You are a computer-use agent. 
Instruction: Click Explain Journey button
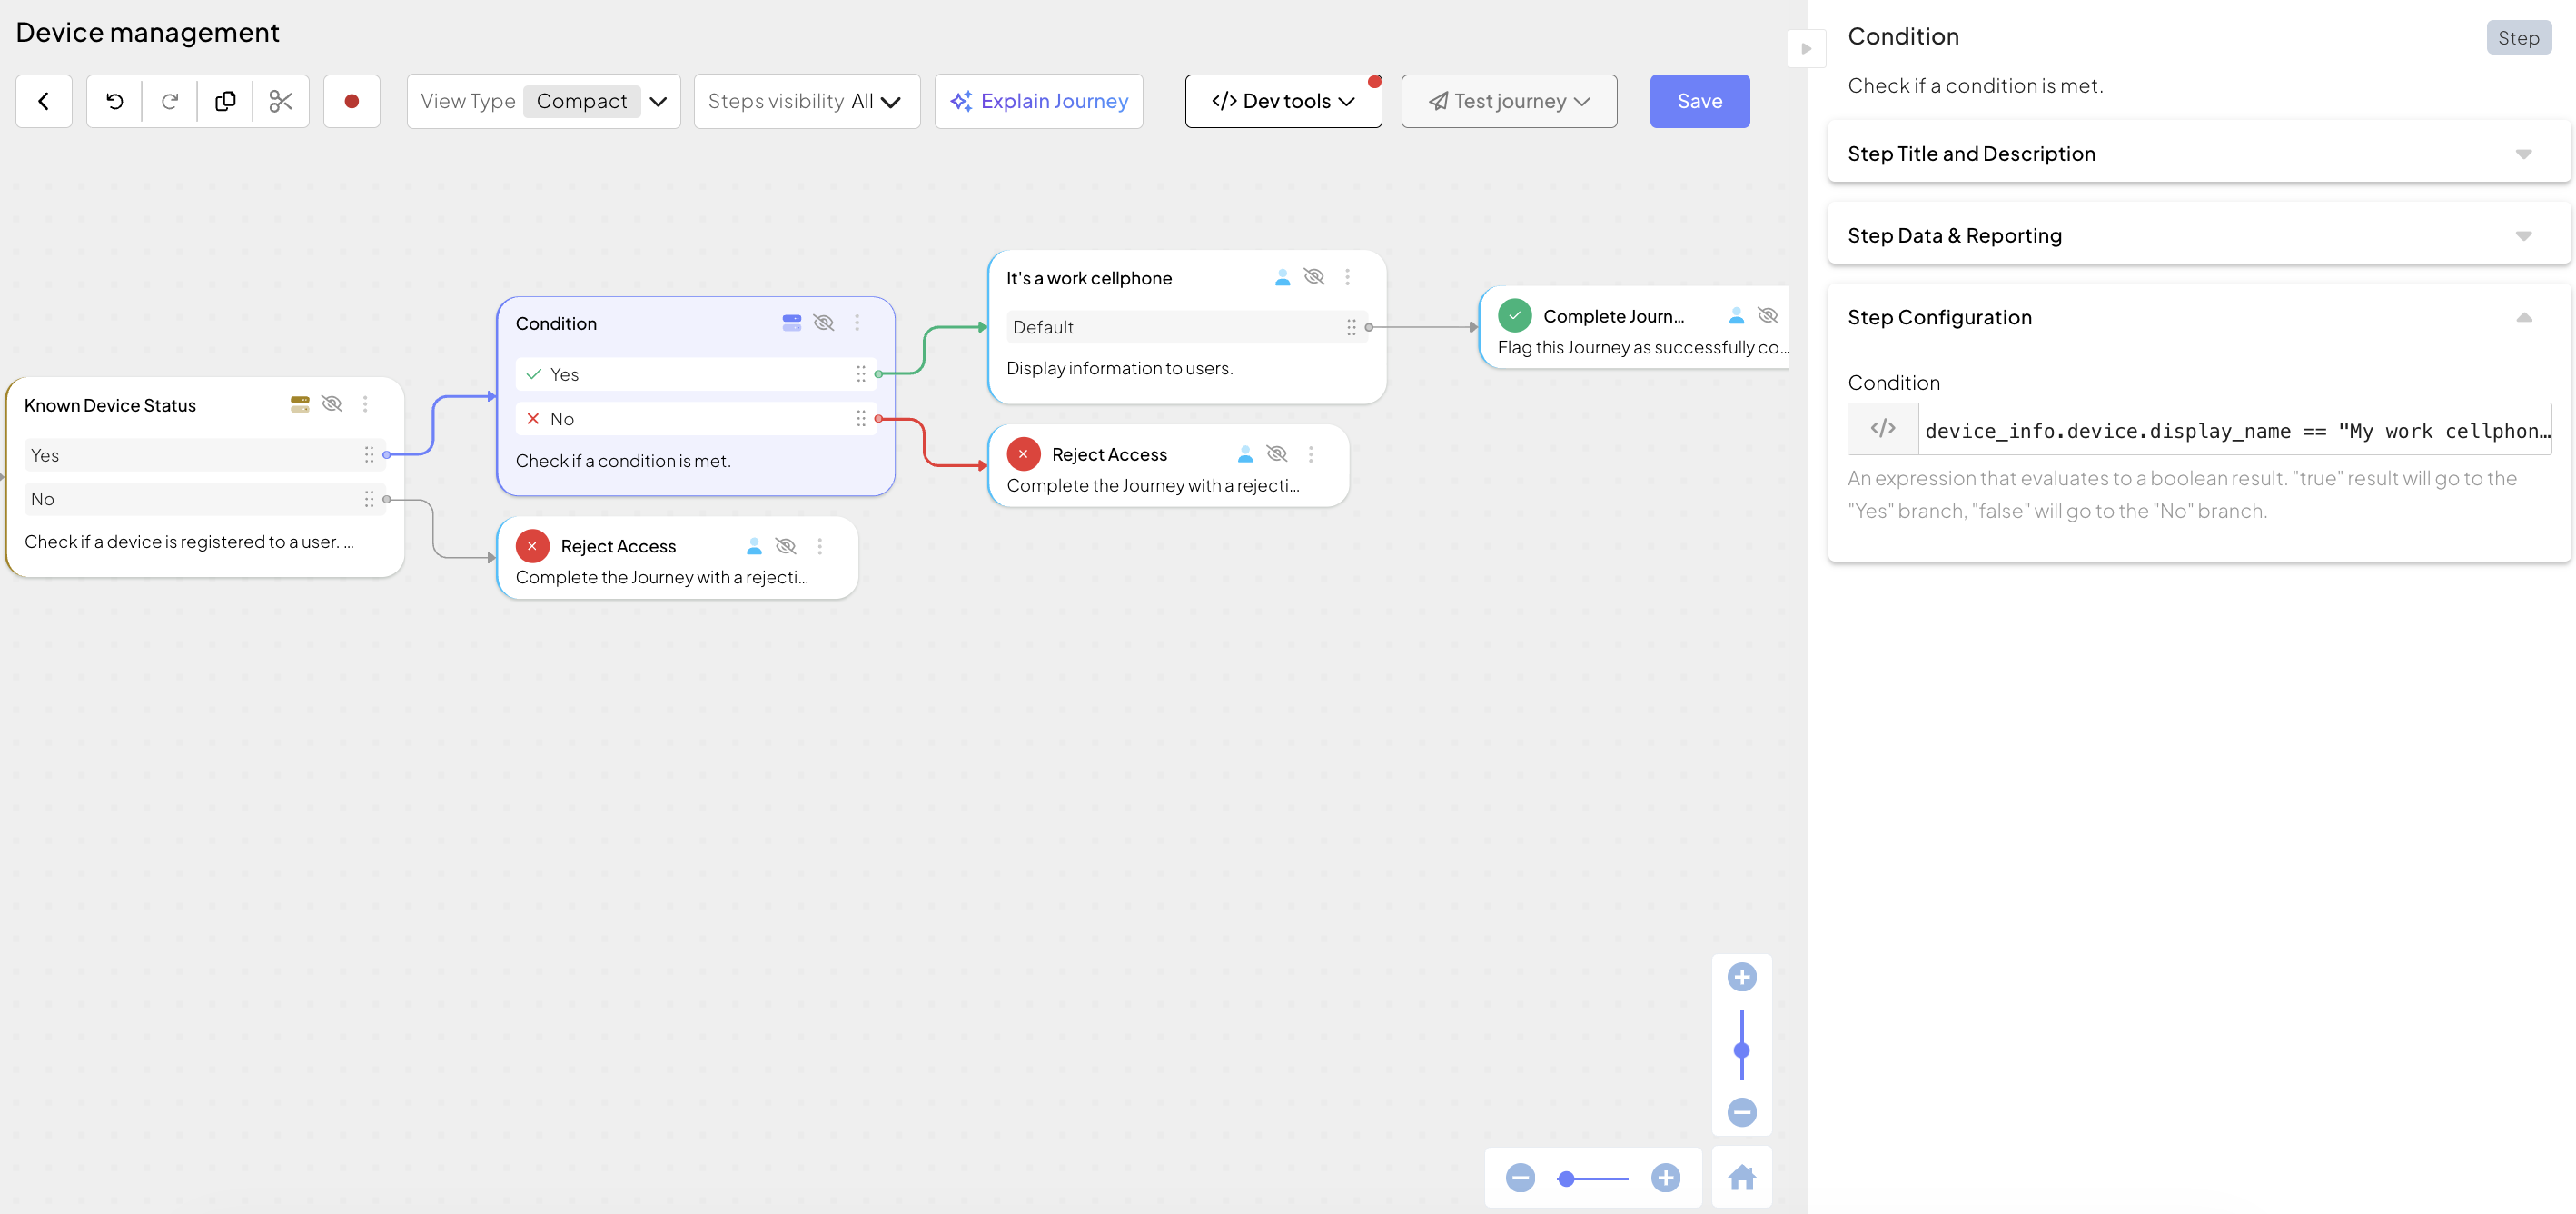[1039, 101]
